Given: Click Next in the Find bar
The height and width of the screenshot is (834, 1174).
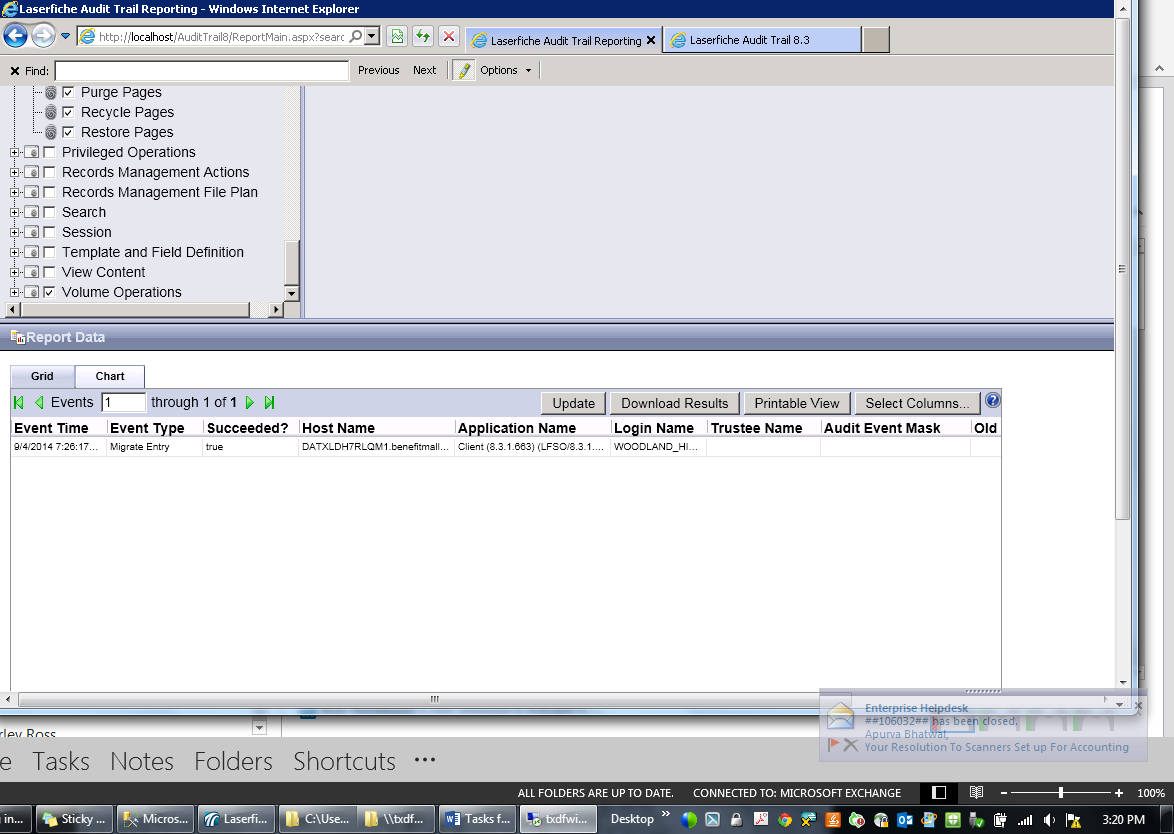Looking at the screenshot, I should click(425, 70).
